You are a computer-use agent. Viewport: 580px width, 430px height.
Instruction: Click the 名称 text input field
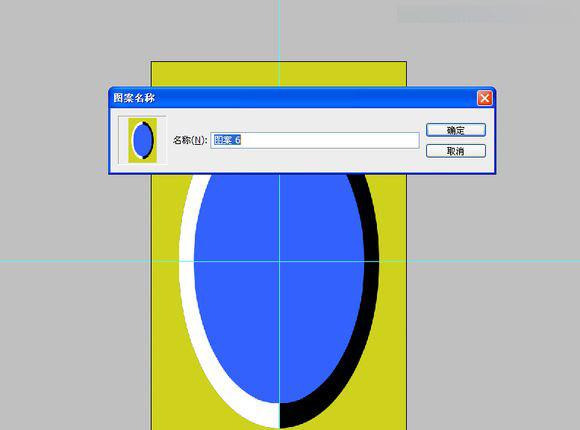coord(315,140)
